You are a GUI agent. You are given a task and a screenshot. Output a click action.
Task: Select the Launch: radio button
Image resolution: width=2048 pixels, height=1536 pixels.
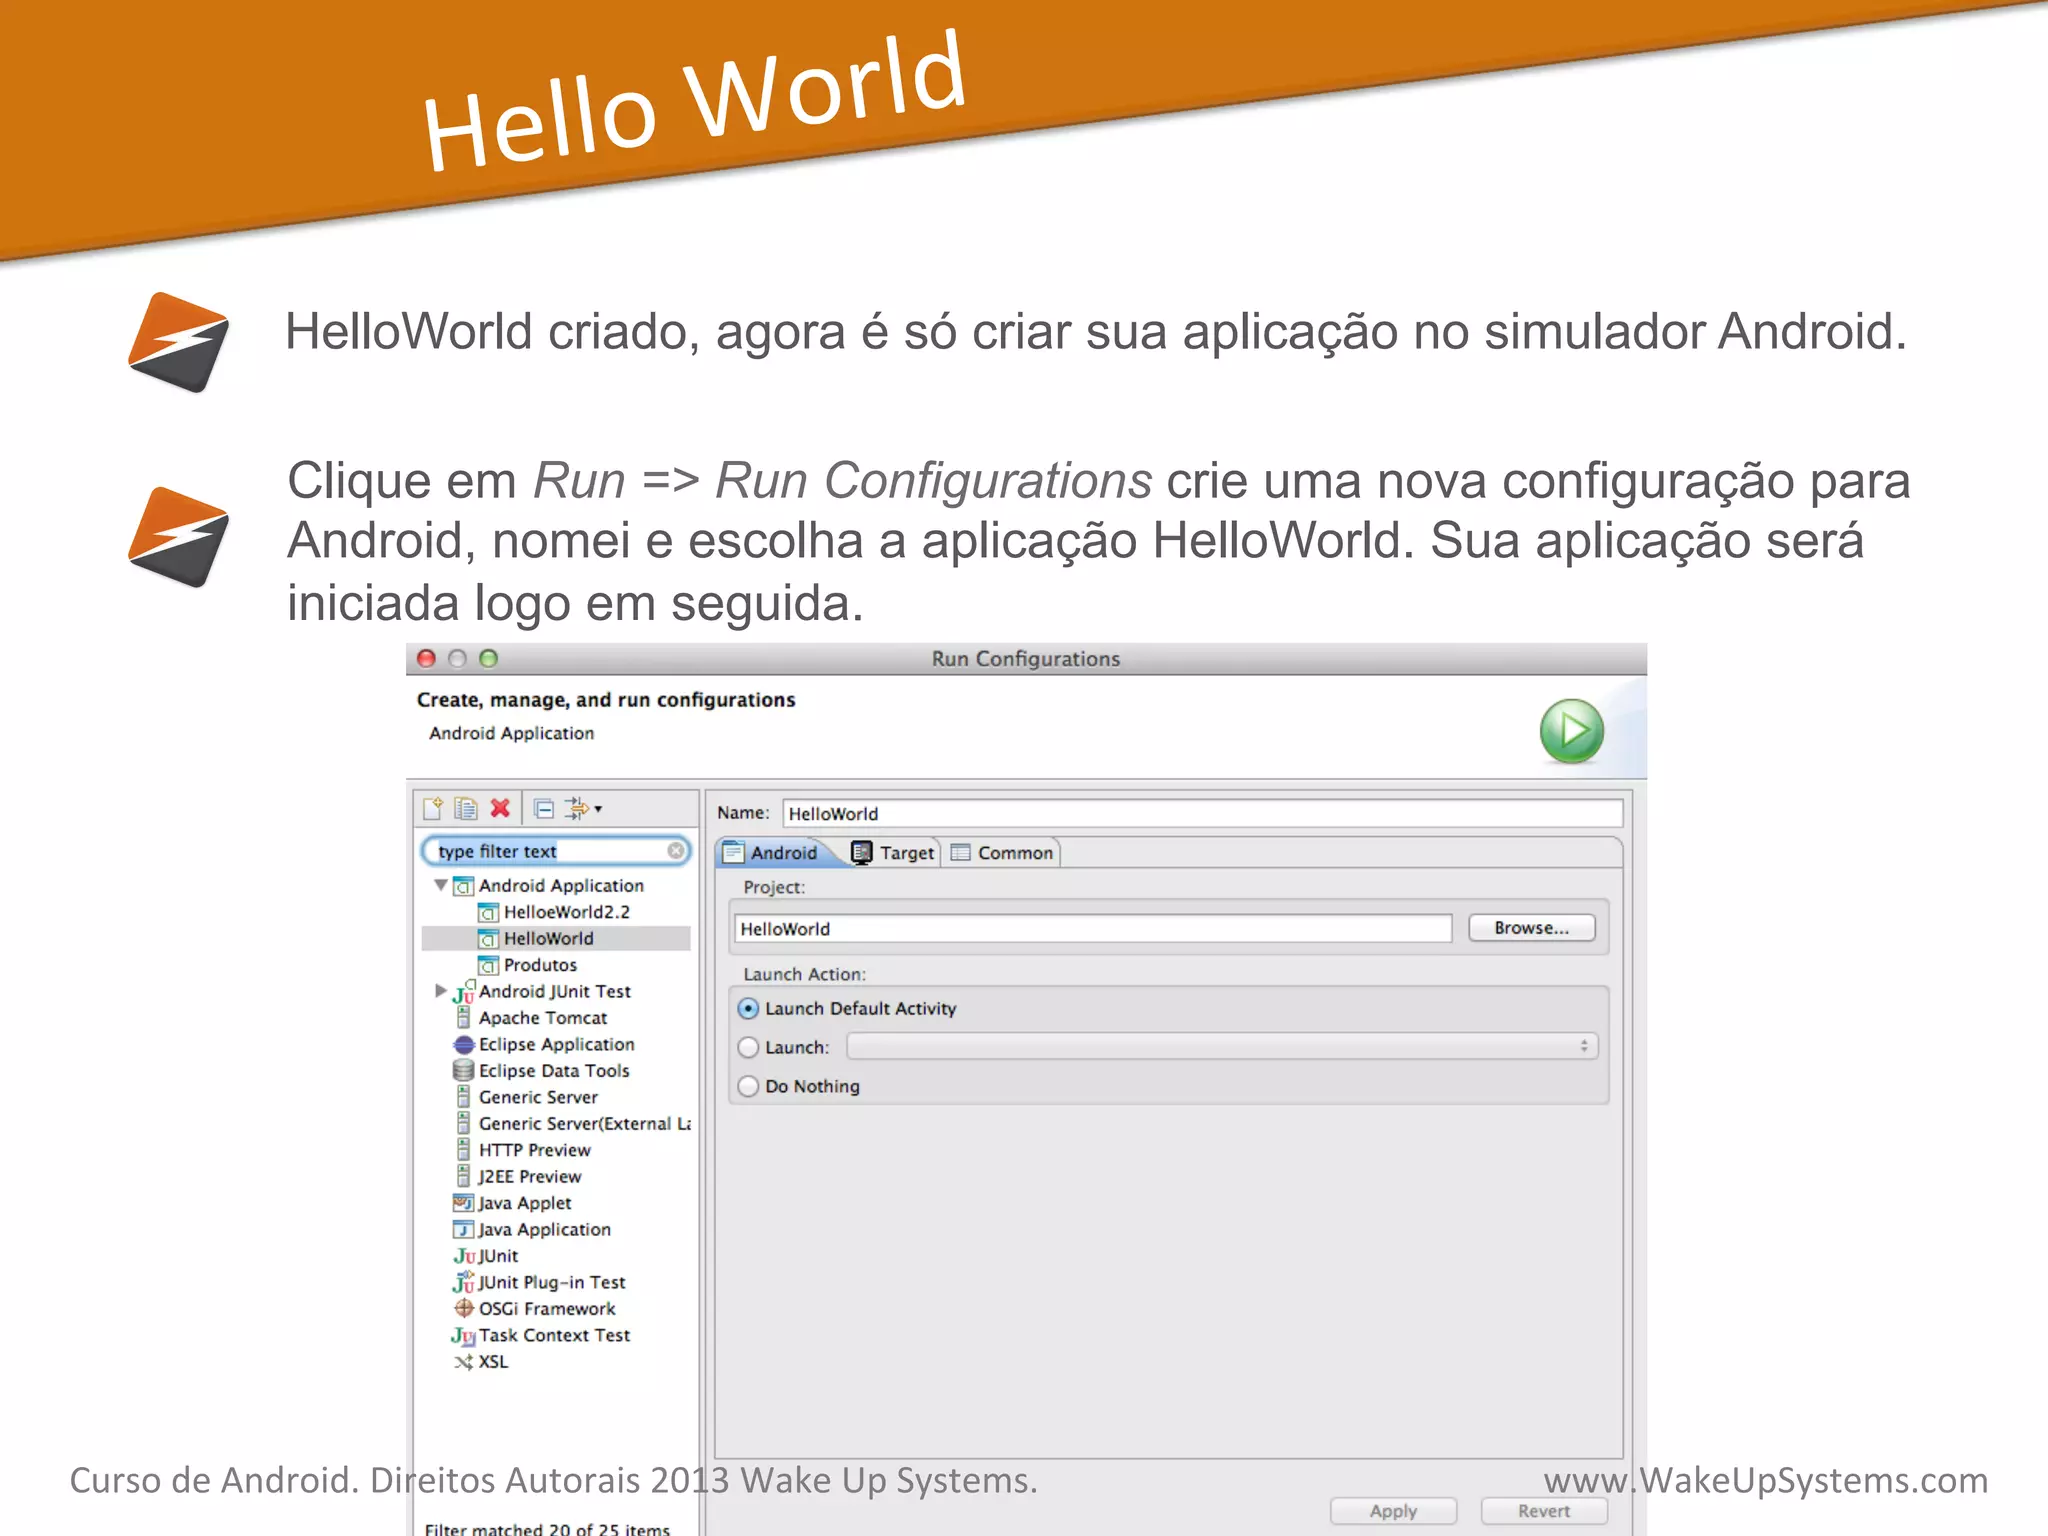(748, 1047)
